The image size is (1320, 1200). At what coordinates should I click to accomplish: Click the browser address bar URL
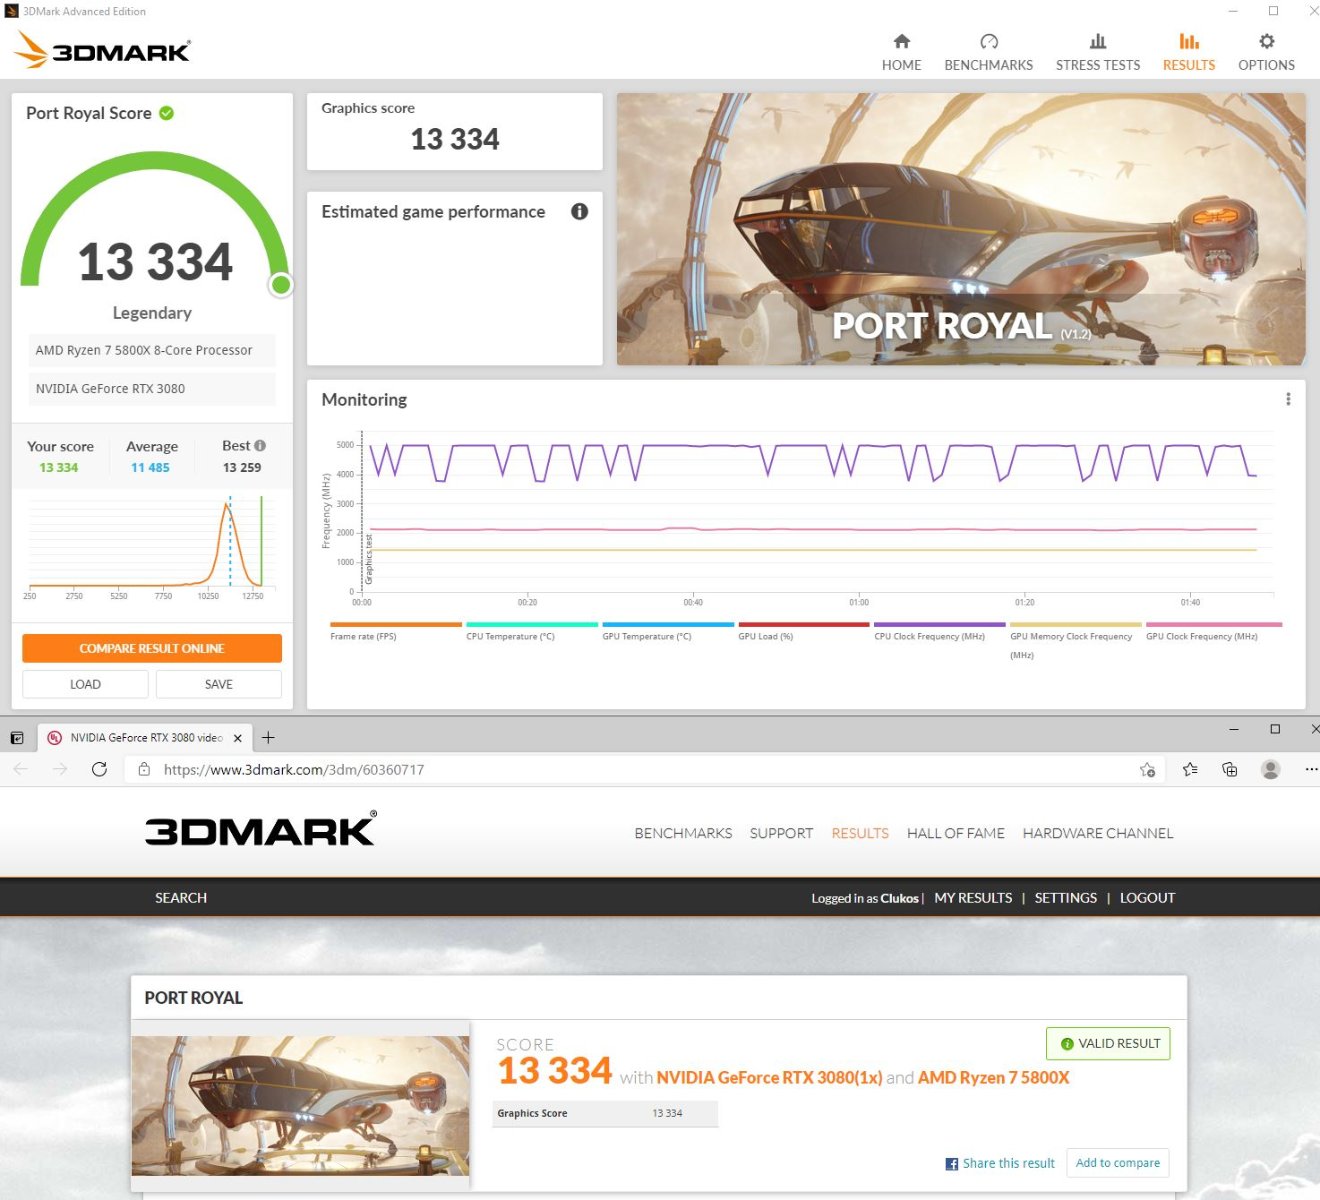[x=294, y=770]
